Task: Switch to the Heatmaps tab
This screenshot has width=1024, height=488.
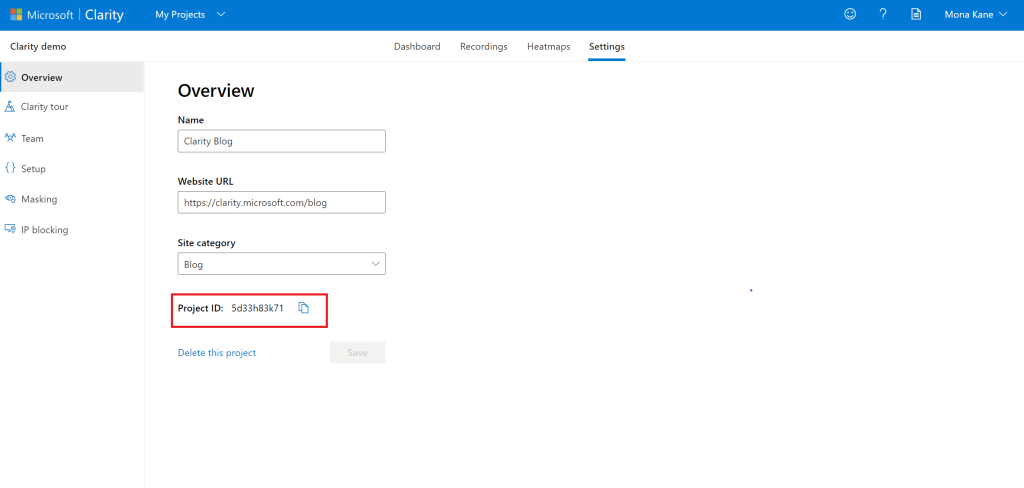Action: tap(549, 46)
